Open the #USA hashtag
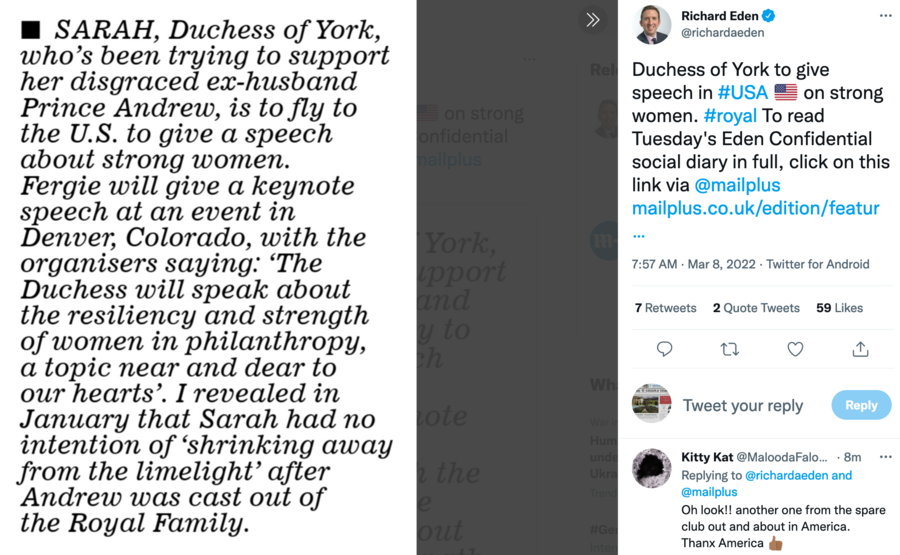This screenshot has height=555, width=900. (x=743, y=93)
